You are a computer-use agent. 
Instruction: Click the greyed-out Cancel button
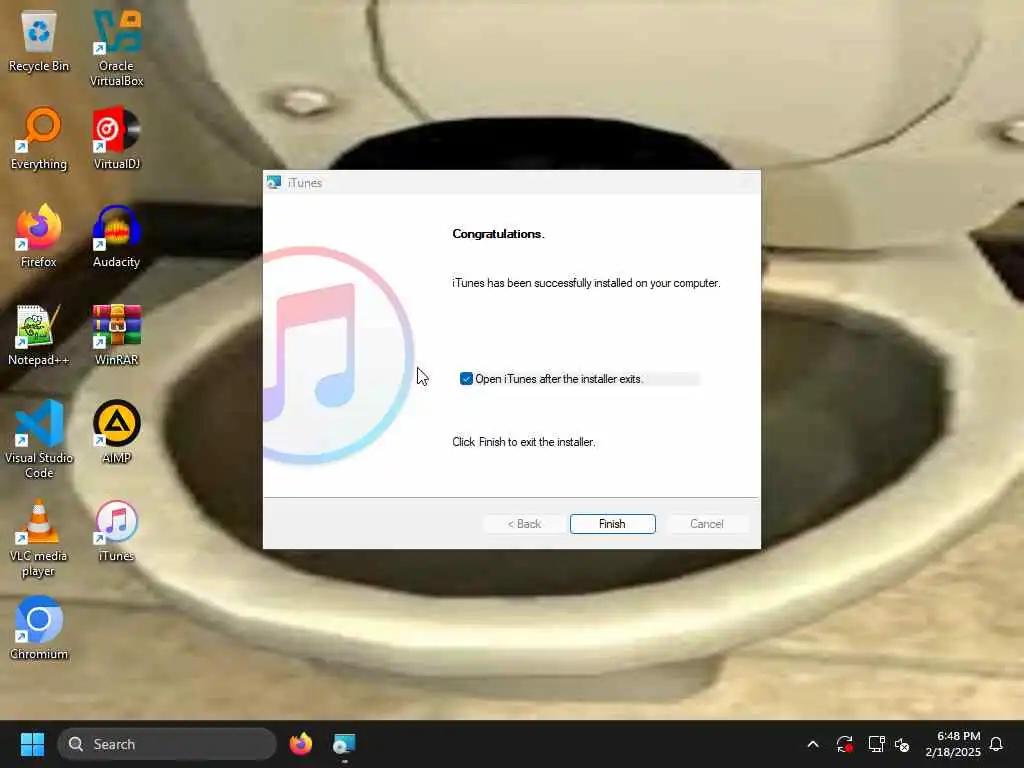[707, 524]
